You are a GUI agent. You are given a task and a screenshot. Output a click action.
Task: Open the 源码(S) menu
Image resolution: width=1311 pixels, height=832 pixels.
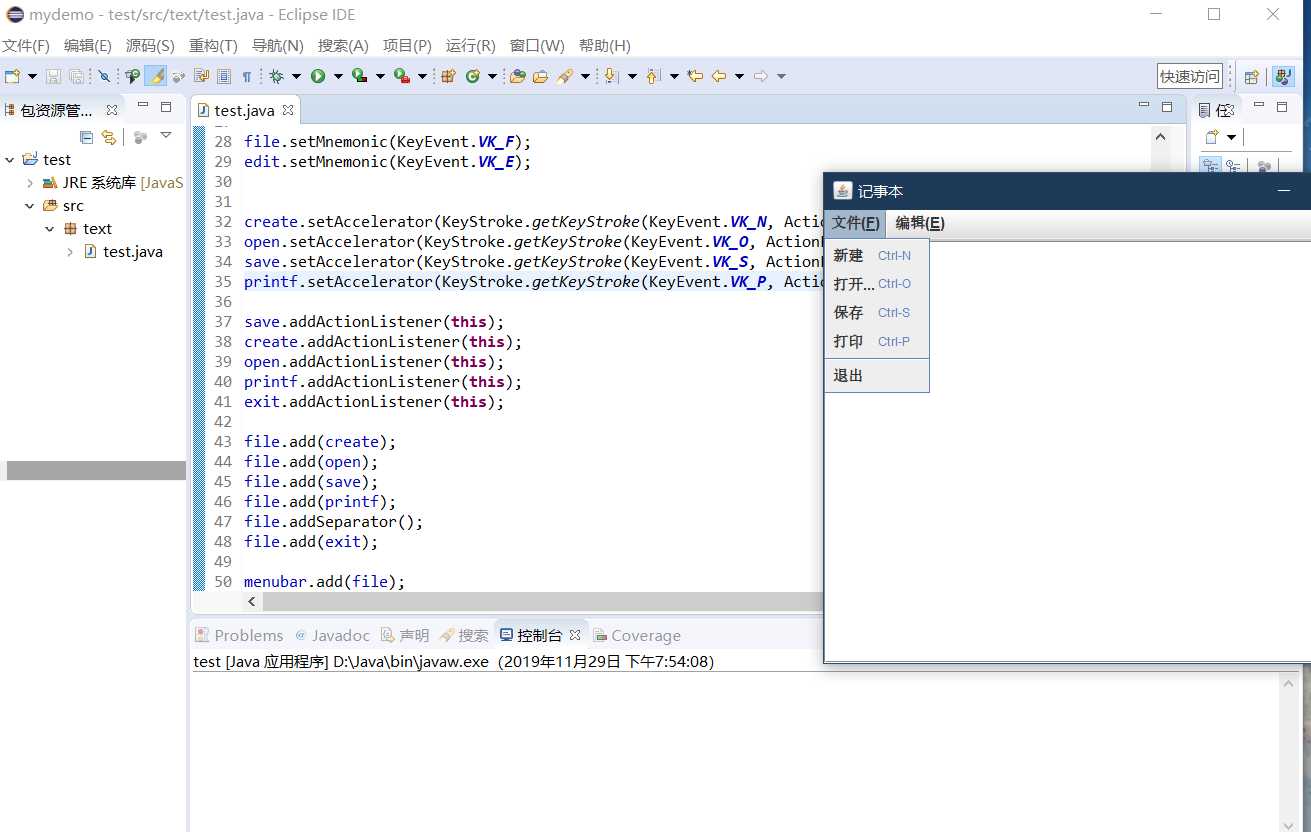coord(150,46)
